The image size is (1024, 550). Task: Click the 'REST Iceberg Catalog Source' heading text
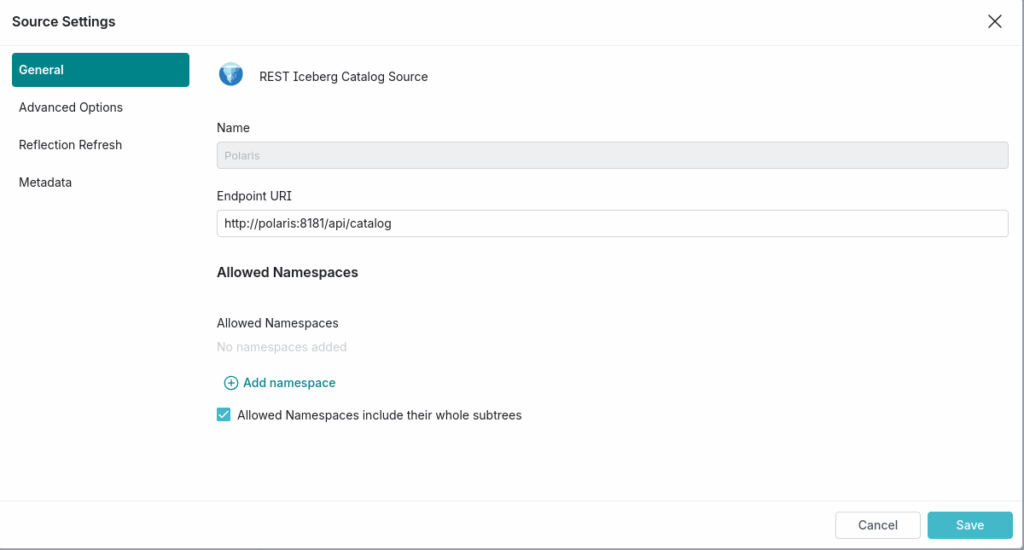tap(343, 76)
